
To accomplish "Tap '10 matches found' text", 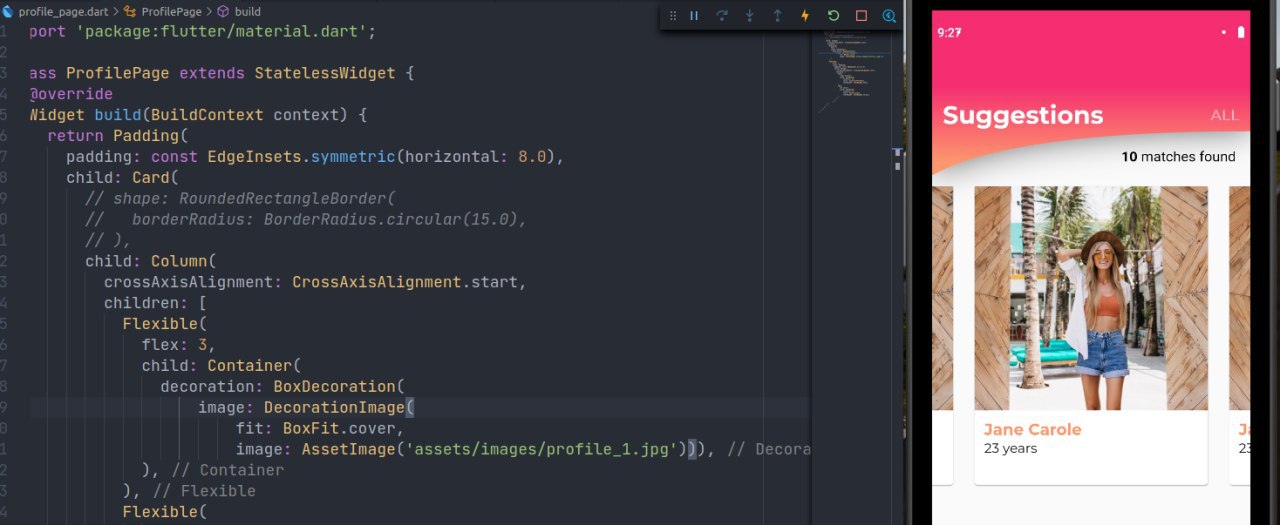I will coord(1178,157).
